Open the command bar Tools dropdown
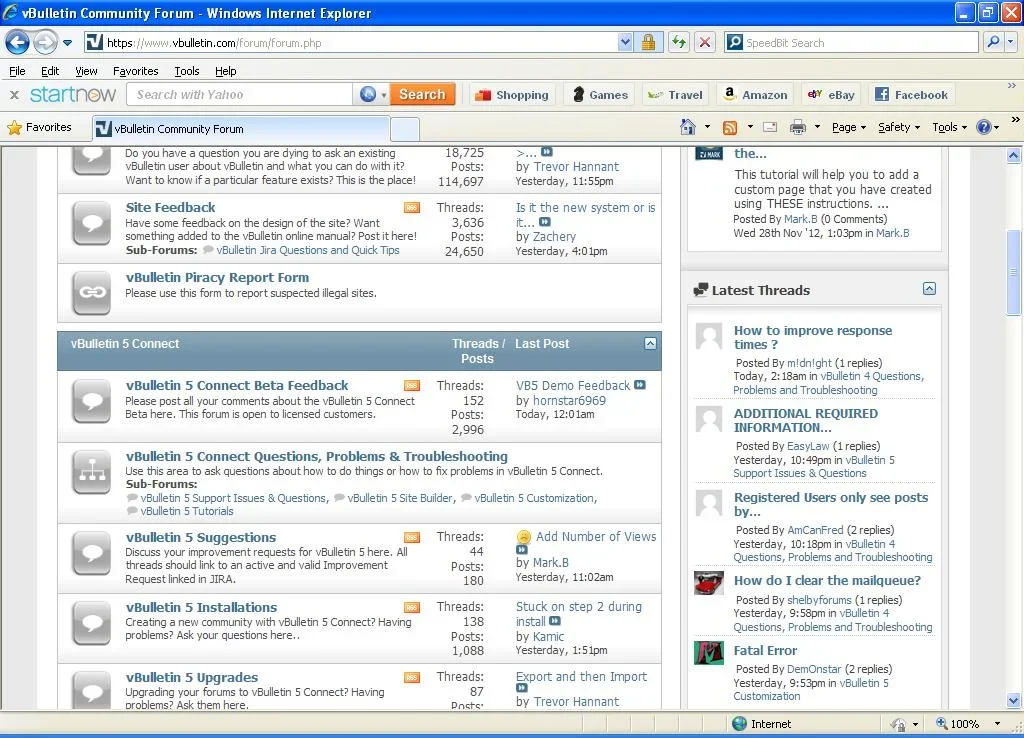This screenshot has height=738, width=1024. tap(949, 127)
